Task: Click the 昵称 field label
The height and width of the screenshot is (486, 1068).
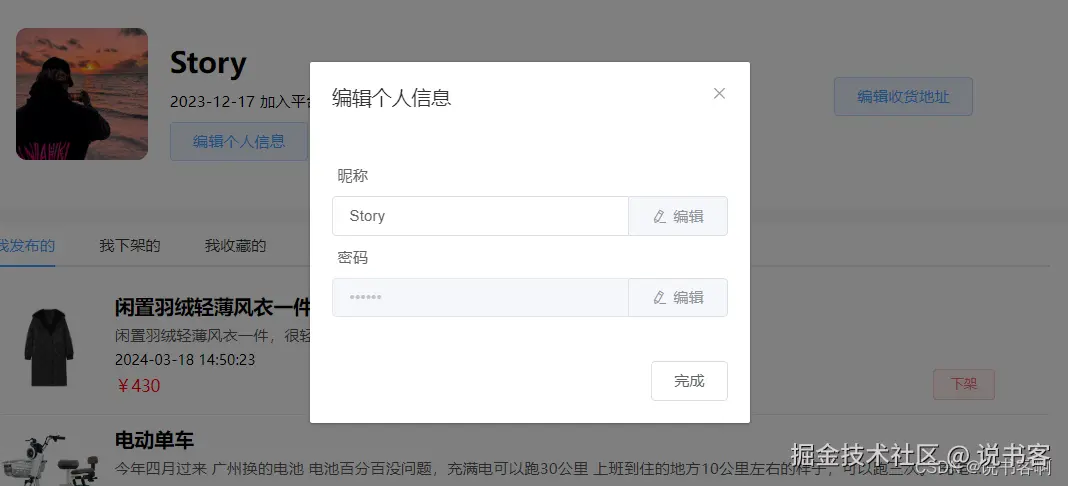Action: 353,176
